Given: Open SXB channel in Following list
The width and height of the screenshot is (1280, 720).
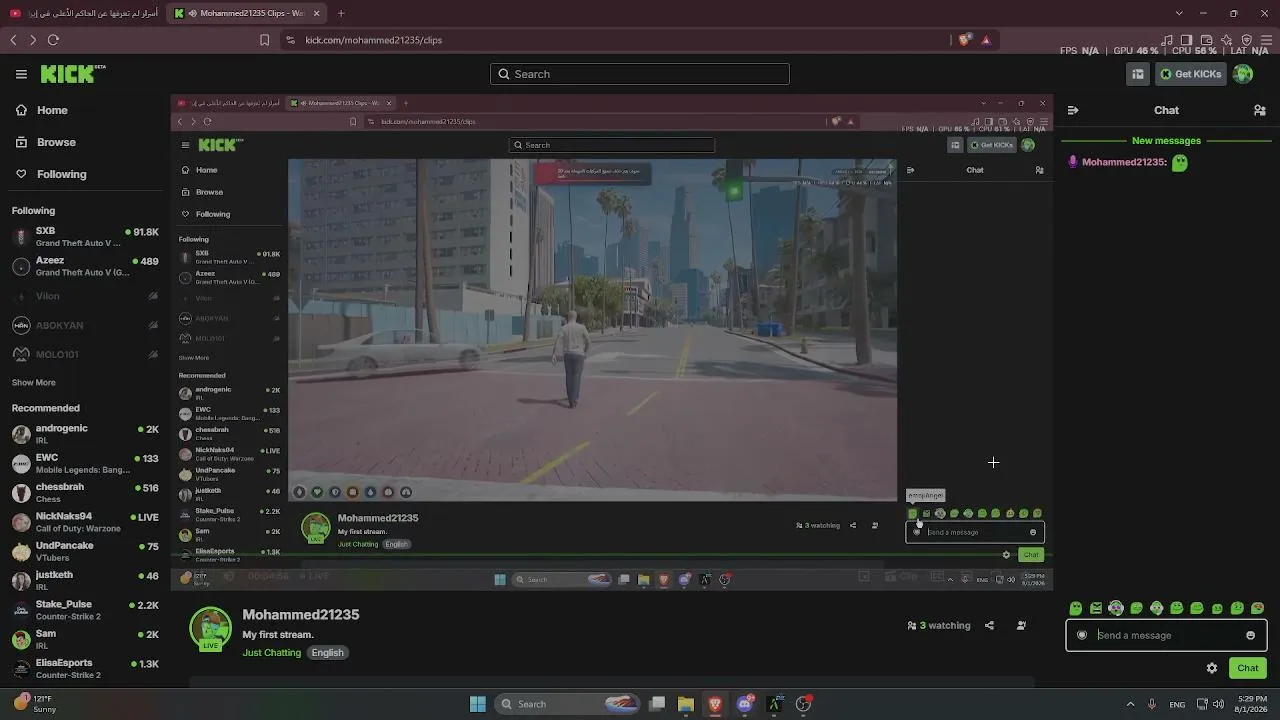Looking at the screenshot, I should tap(85, 237).
